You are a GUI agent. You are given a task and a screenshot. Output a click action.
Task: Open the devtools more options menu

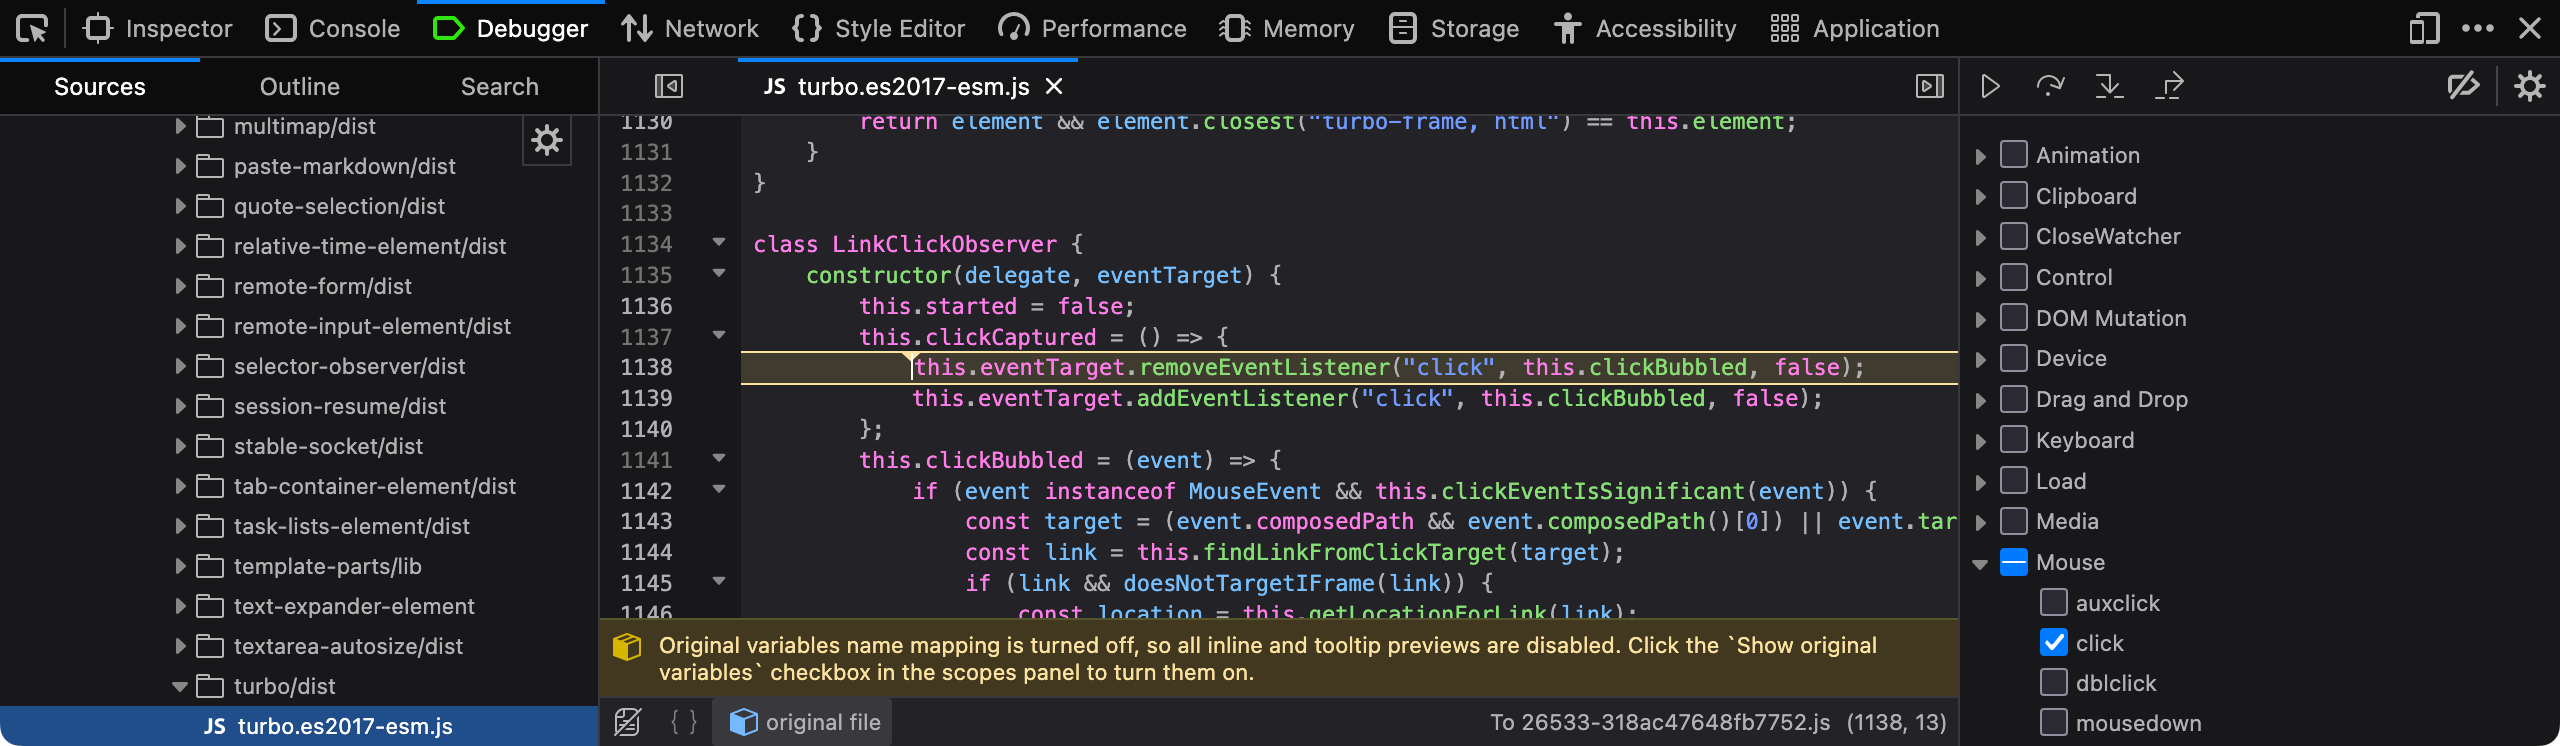2477,29
